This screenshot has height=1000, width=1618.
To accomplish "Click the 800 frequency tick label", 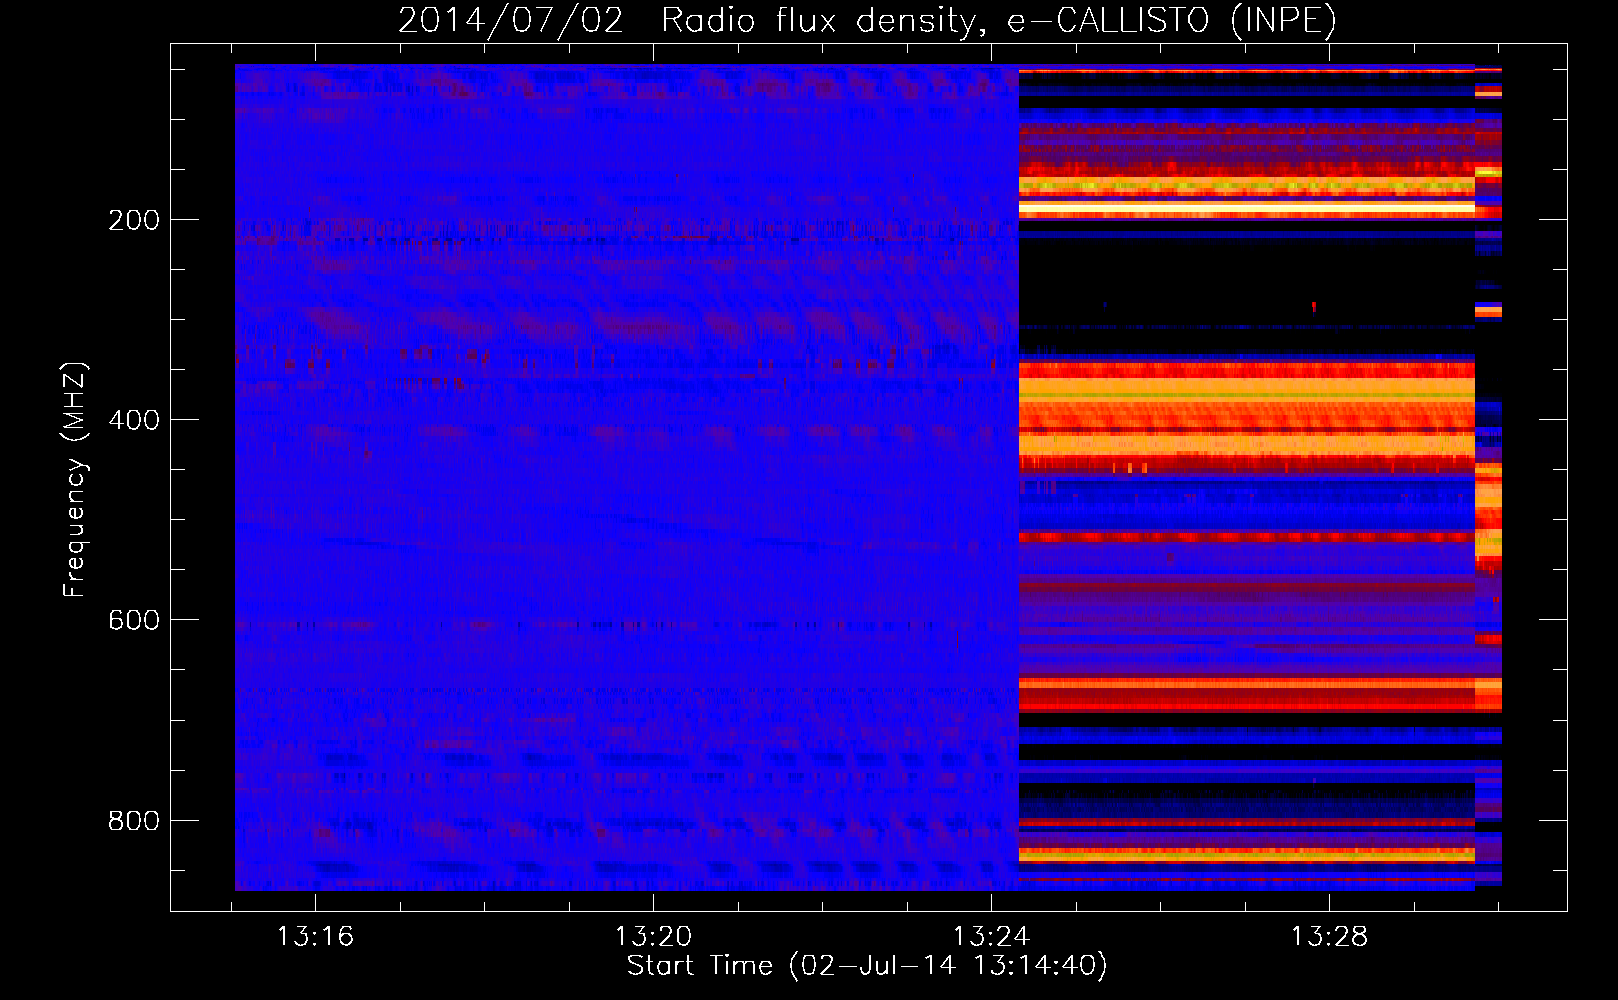I will tap(134, 821).
